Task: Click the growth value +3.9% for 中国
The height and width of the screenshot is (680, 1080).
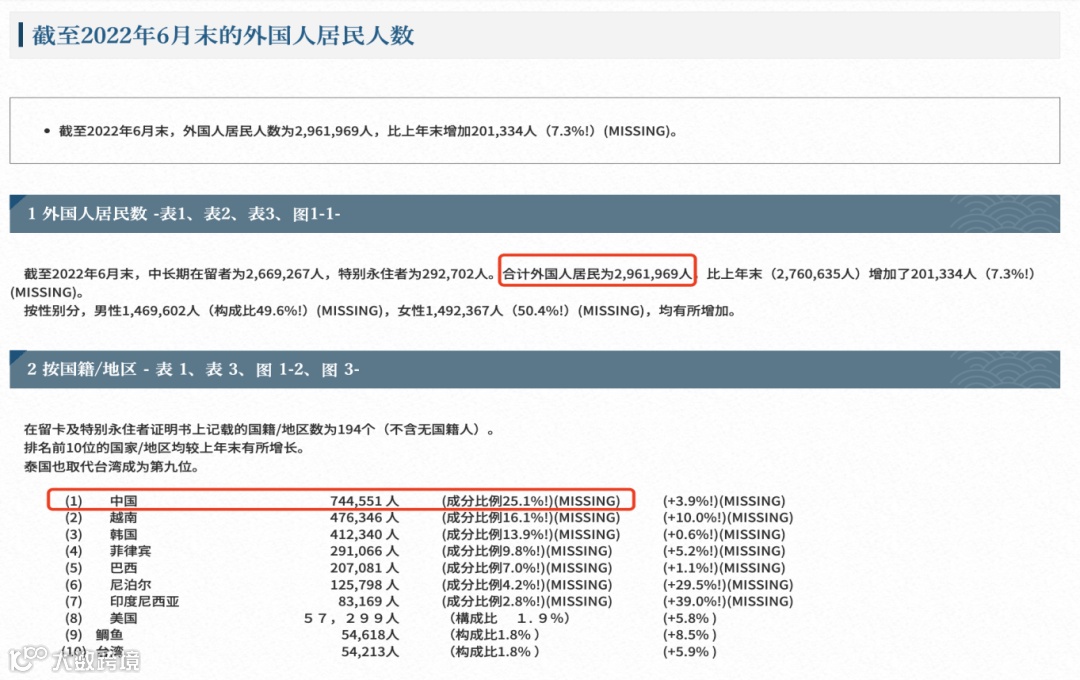Action: [x=724, y=501]
